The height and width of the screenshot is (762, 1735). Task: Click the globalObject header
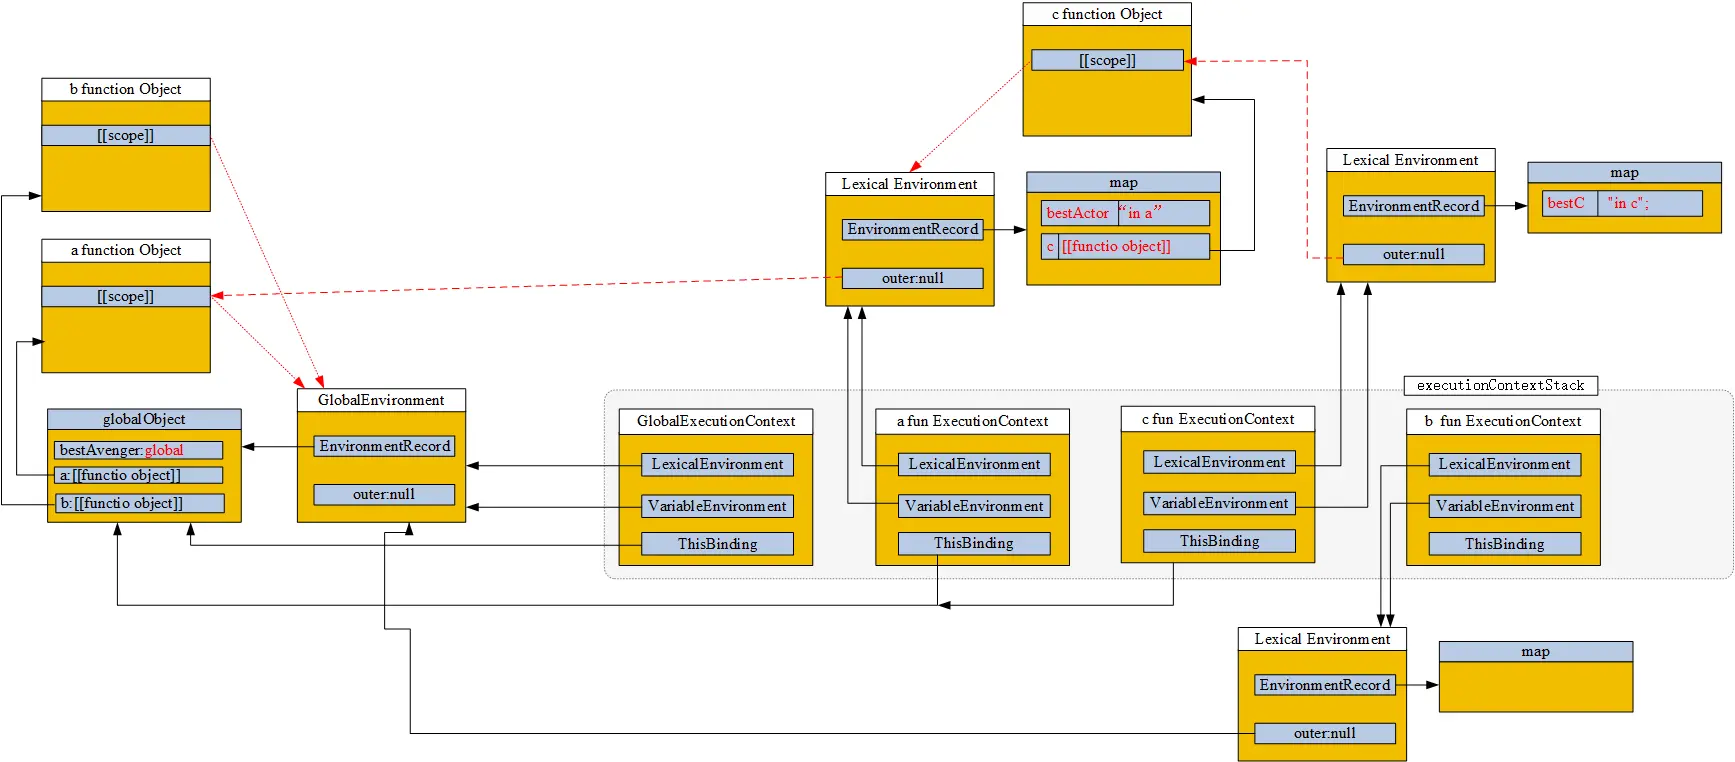pos(144,419)
